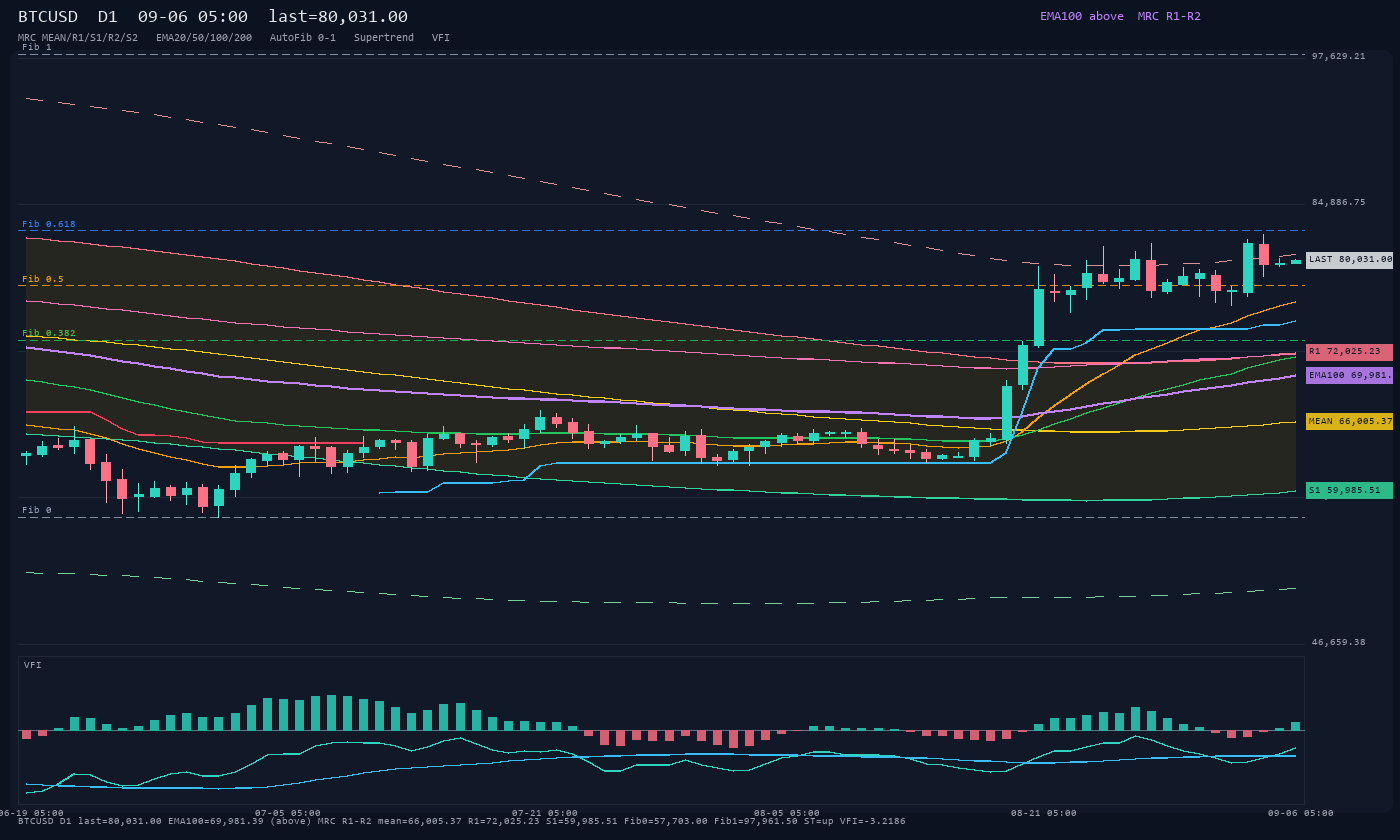Click the Fib 0.5 level label

pyautogui.click(x=43, y=279)
